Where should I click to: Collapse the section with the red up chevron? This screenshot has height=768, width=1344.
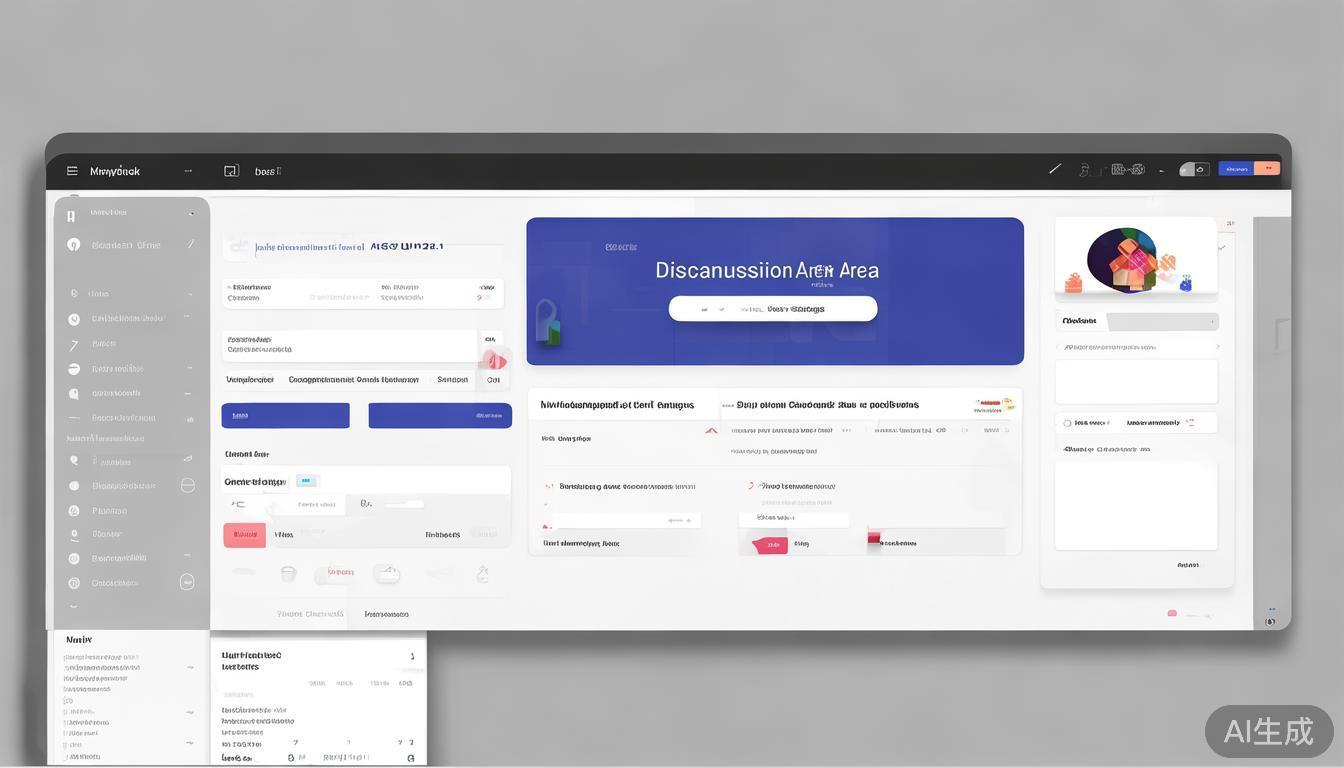pos(711,431)
